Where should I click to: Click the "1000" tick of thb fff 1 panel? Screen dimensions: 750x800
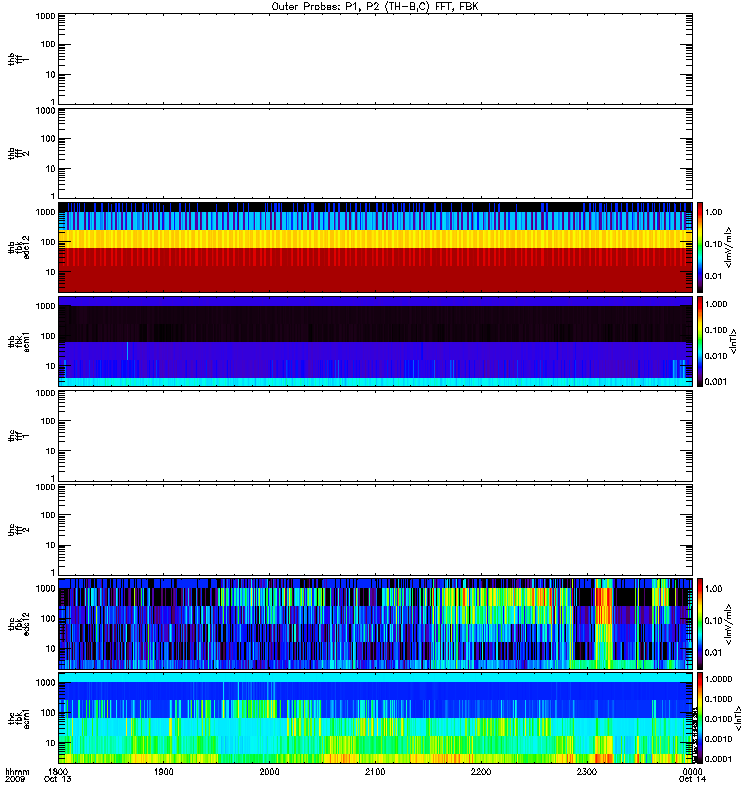45,16
